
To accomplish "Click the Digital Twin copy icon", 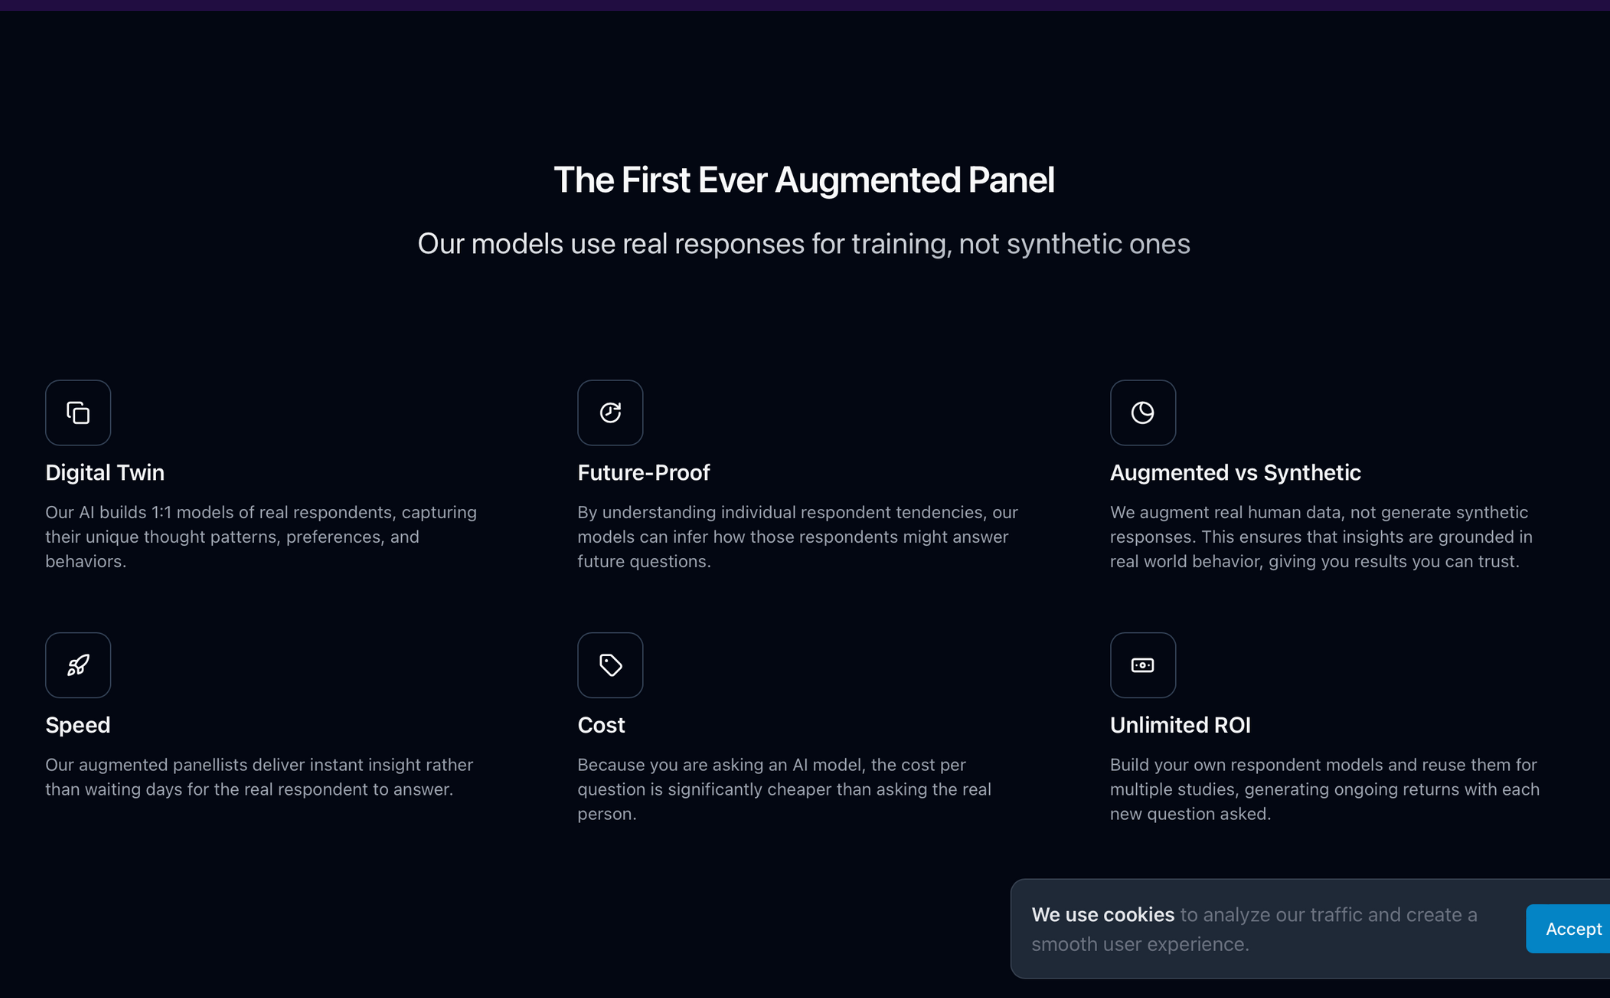I will (x=78, y=412).
